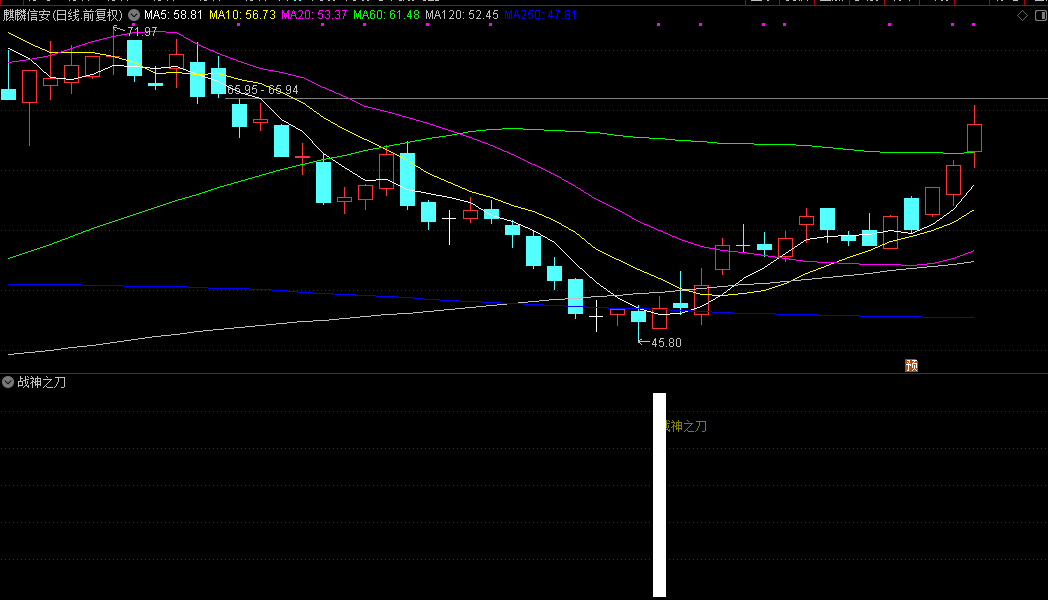Click the green MA60: 61.48 label
Screen dimensions: 1048x600
[386, 15]
